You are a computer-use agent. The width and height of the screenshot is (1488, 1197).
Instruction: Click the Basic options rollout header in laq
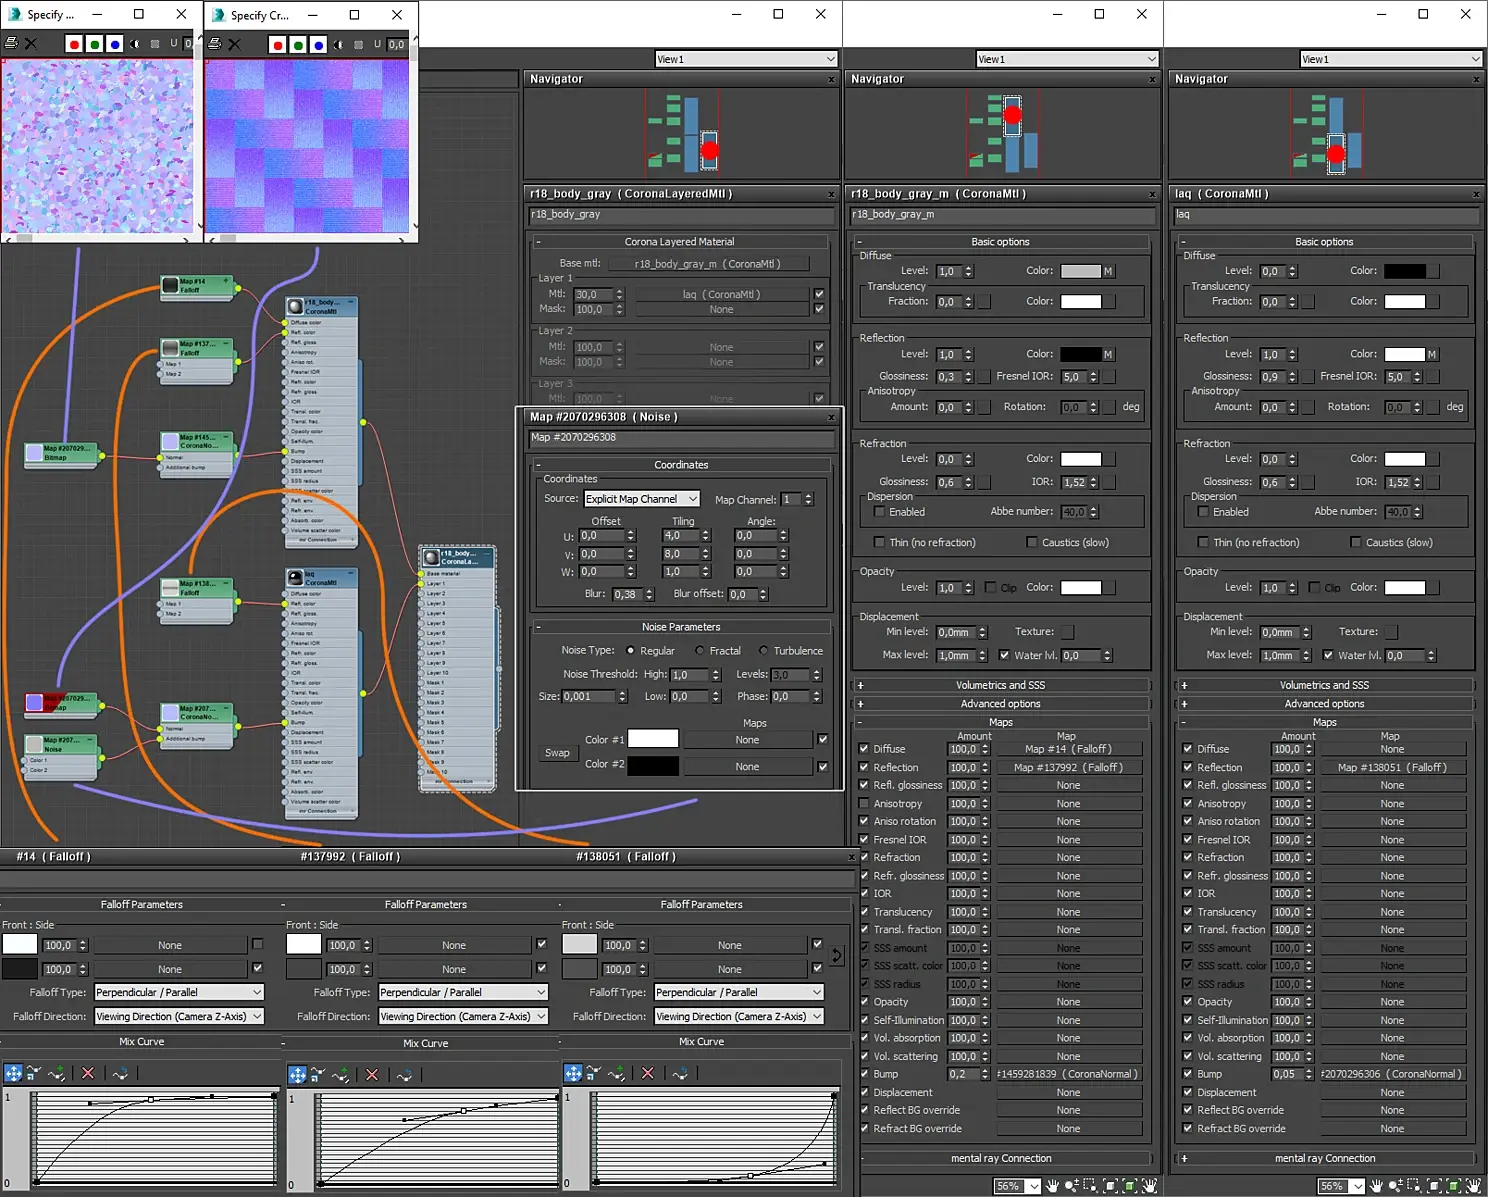[x=1323, y=242]
